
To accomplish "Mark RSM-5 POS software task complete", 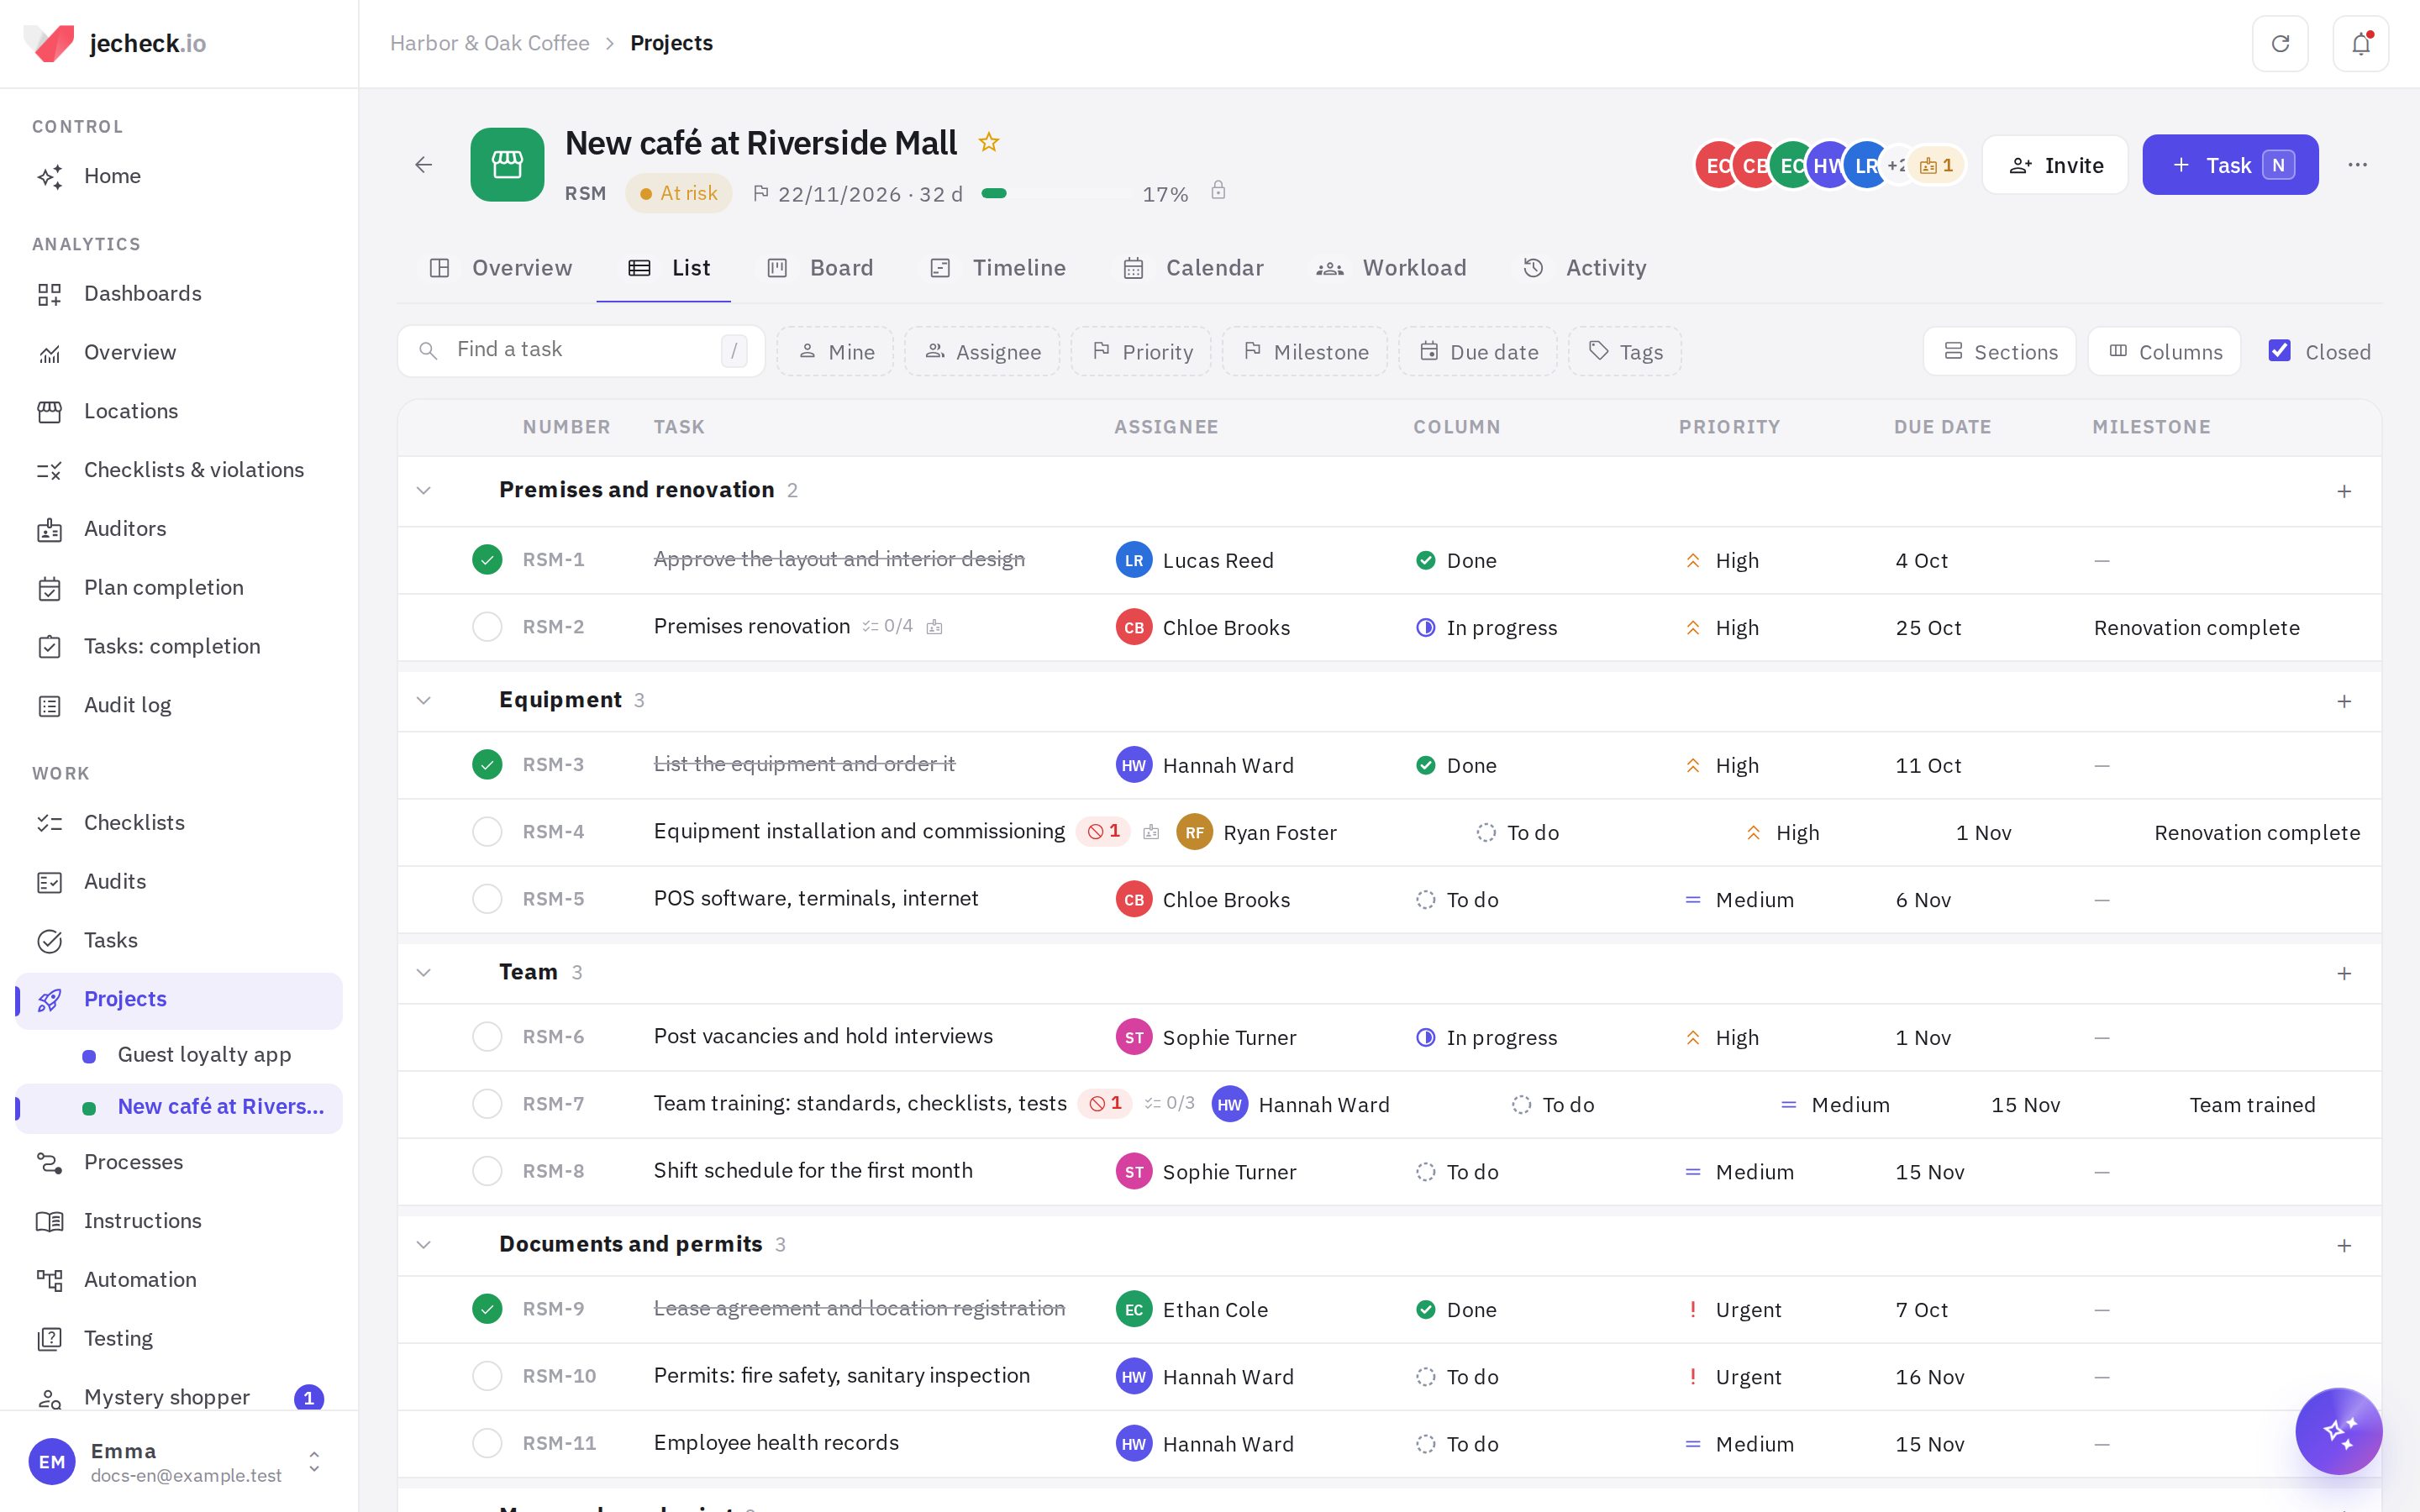I will point(487,899).
